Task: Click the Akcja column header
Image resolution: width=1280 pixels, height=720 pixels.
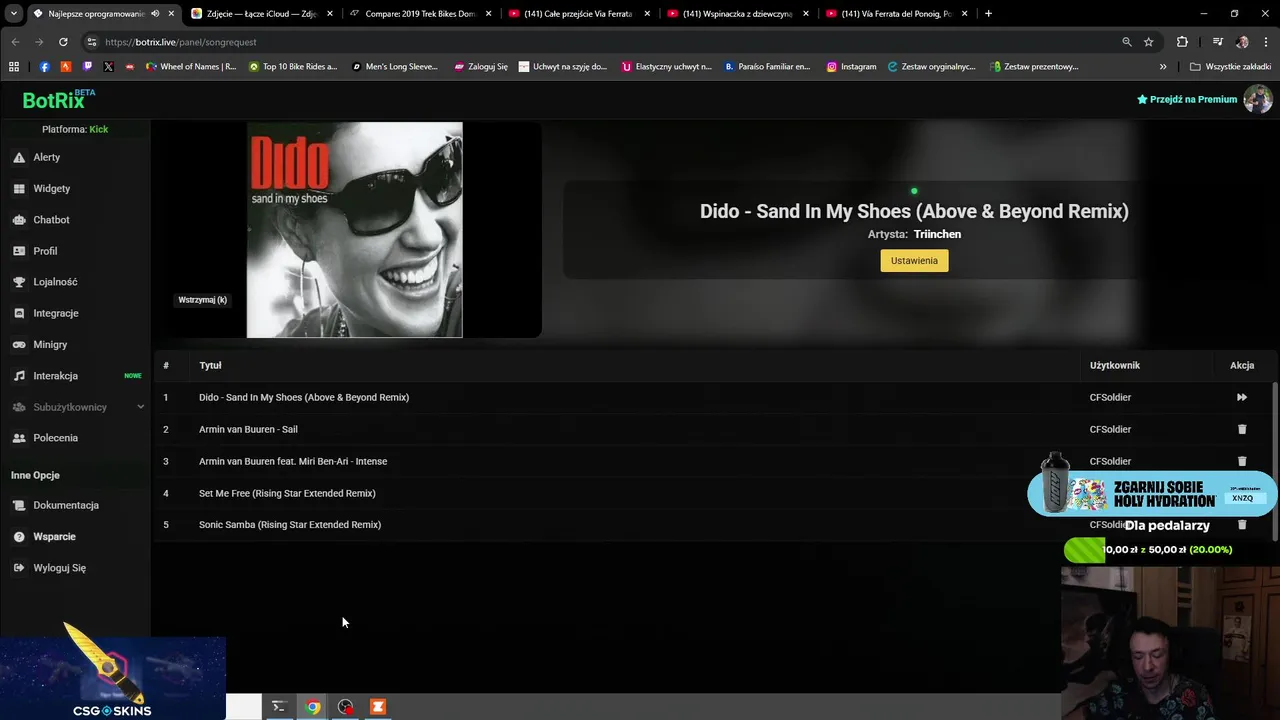Action: pyautogui.click(x=1242, y=365)
